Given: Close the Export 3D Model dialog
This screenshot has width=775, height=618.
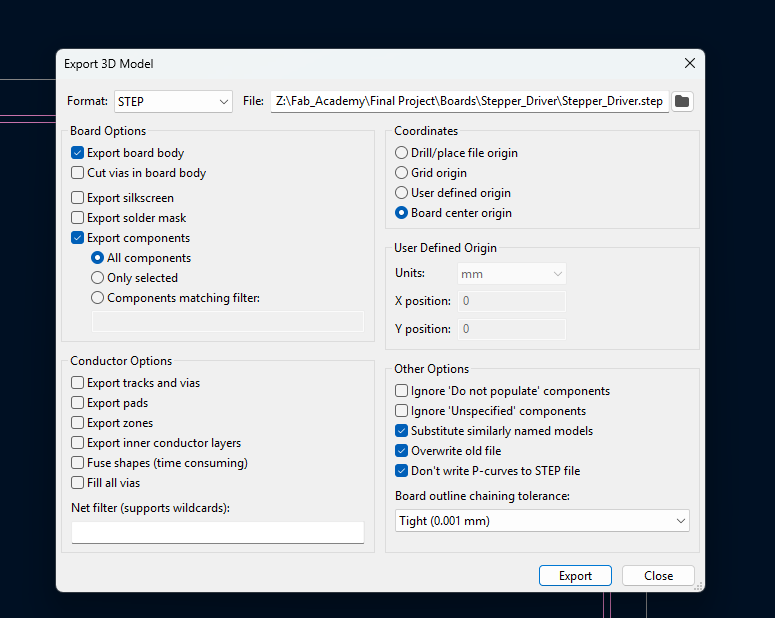Looking at the screenshot, I should pyautogui.click(x=689, y=63).
